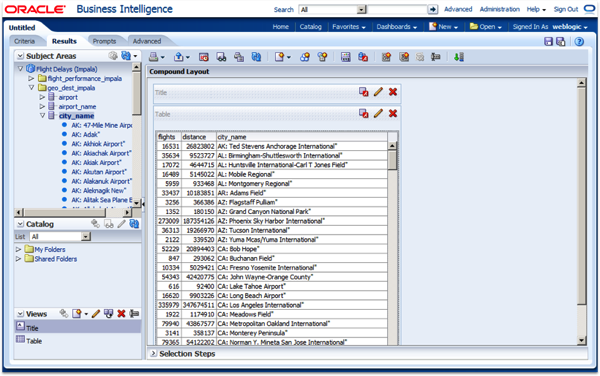Remove the Title view with red X

pyautogui.click(x=393, y=92)
